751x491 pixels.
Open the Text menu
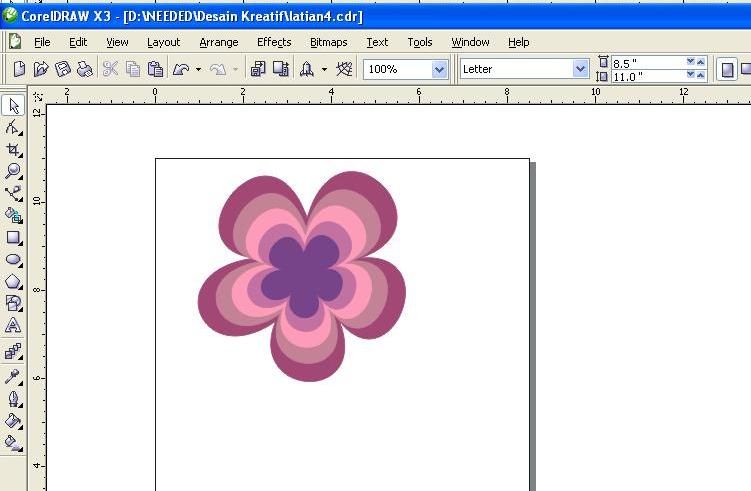click(x=377, y=42)
